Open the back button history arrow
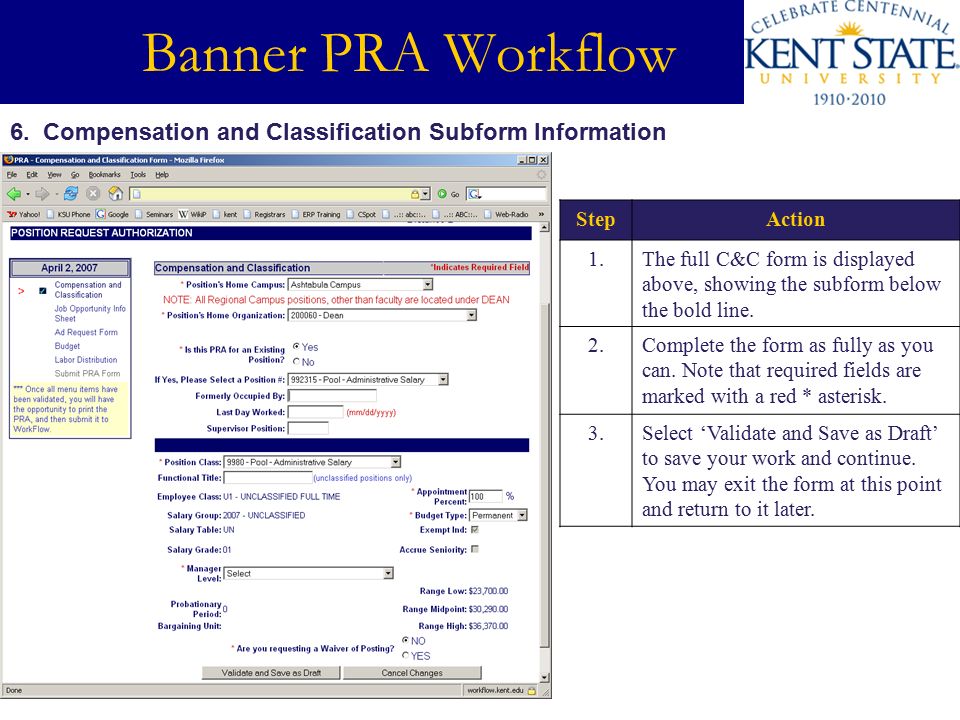The width and height of the screenshot is (960, 720). pyautogui.click(x=28, y=194)
